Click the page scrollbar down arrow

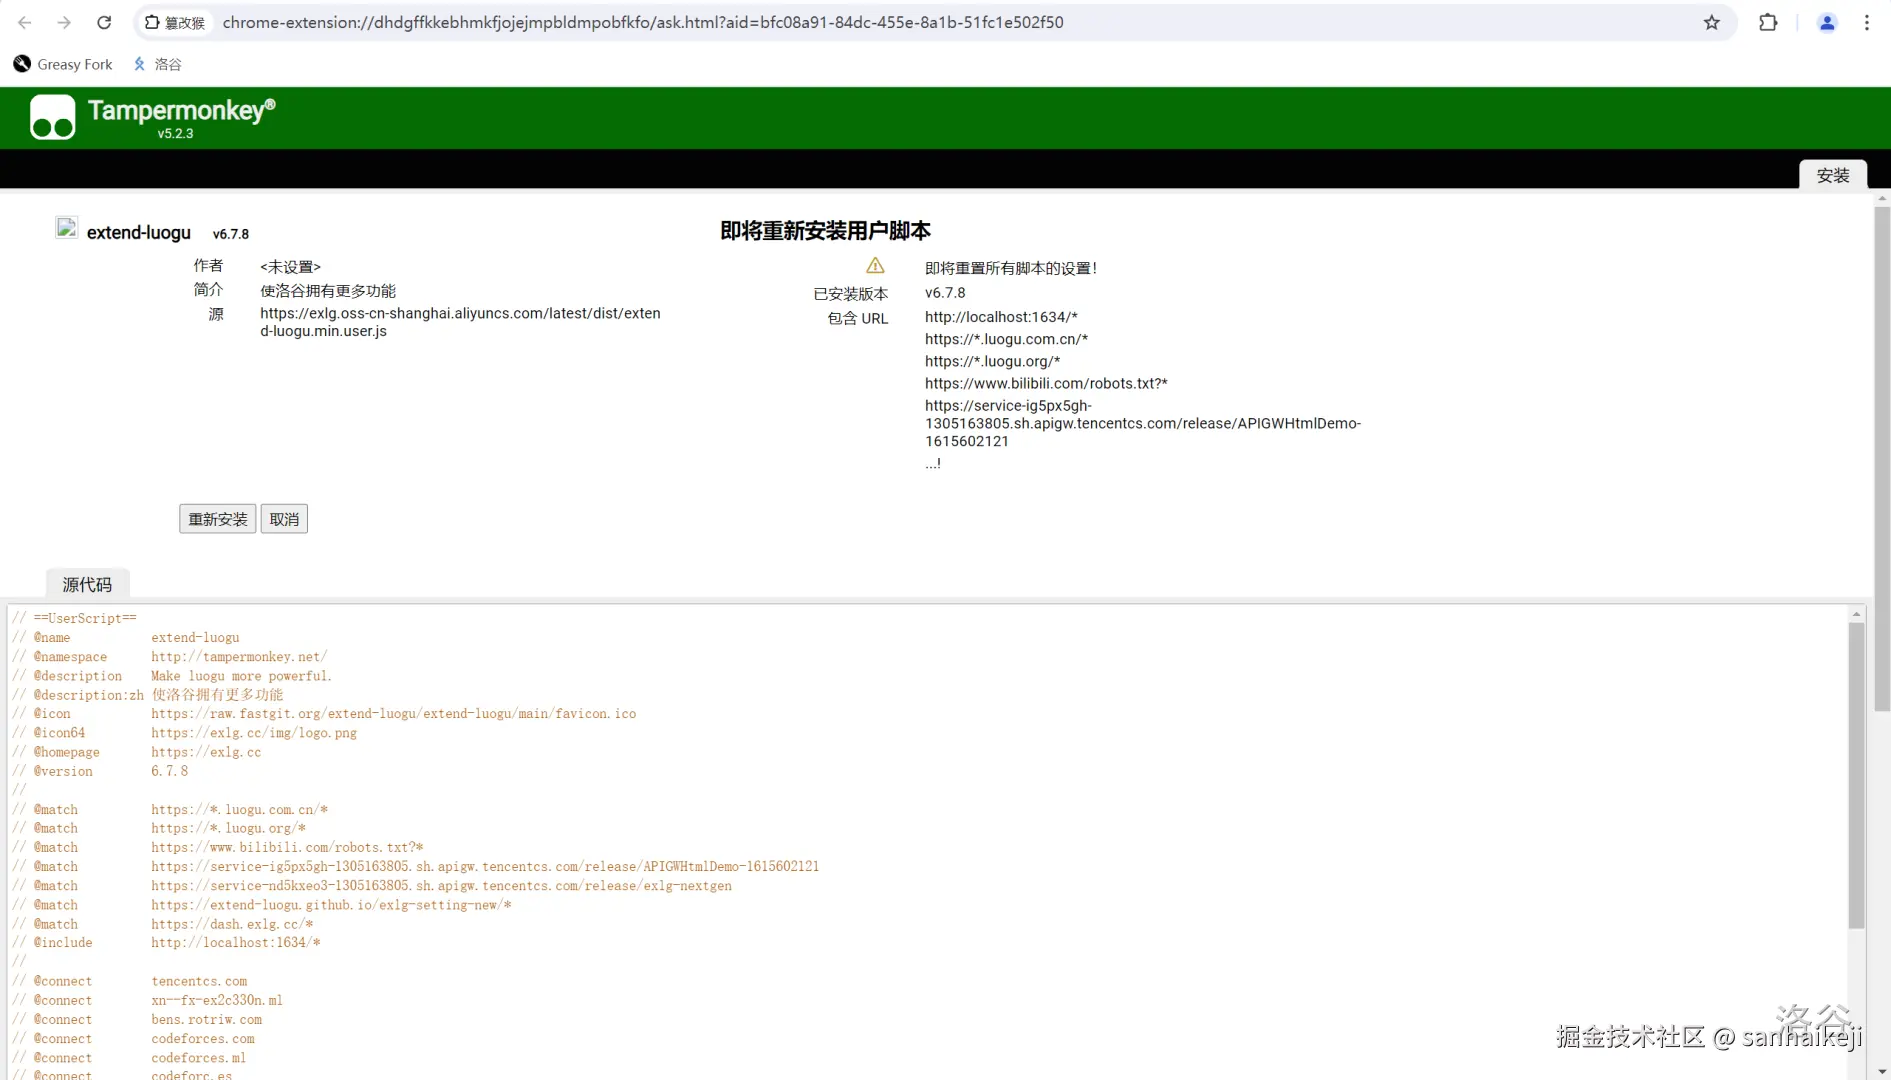1882,1072
